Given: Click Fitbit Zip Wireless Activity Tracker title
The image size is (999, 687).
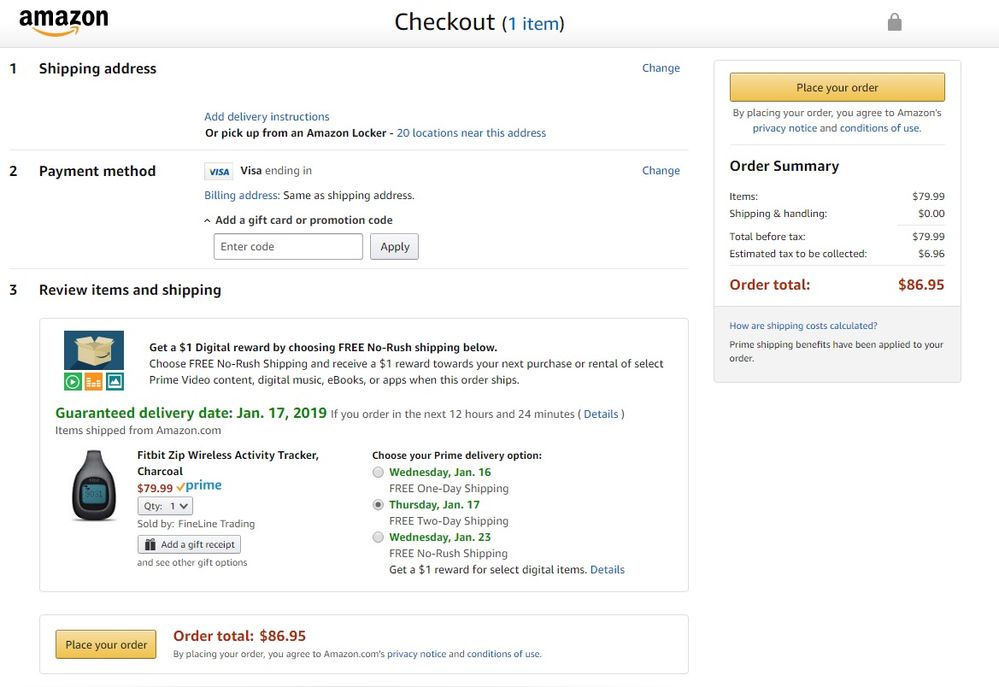Looking at the screenshot, I should tap(227, 463).
